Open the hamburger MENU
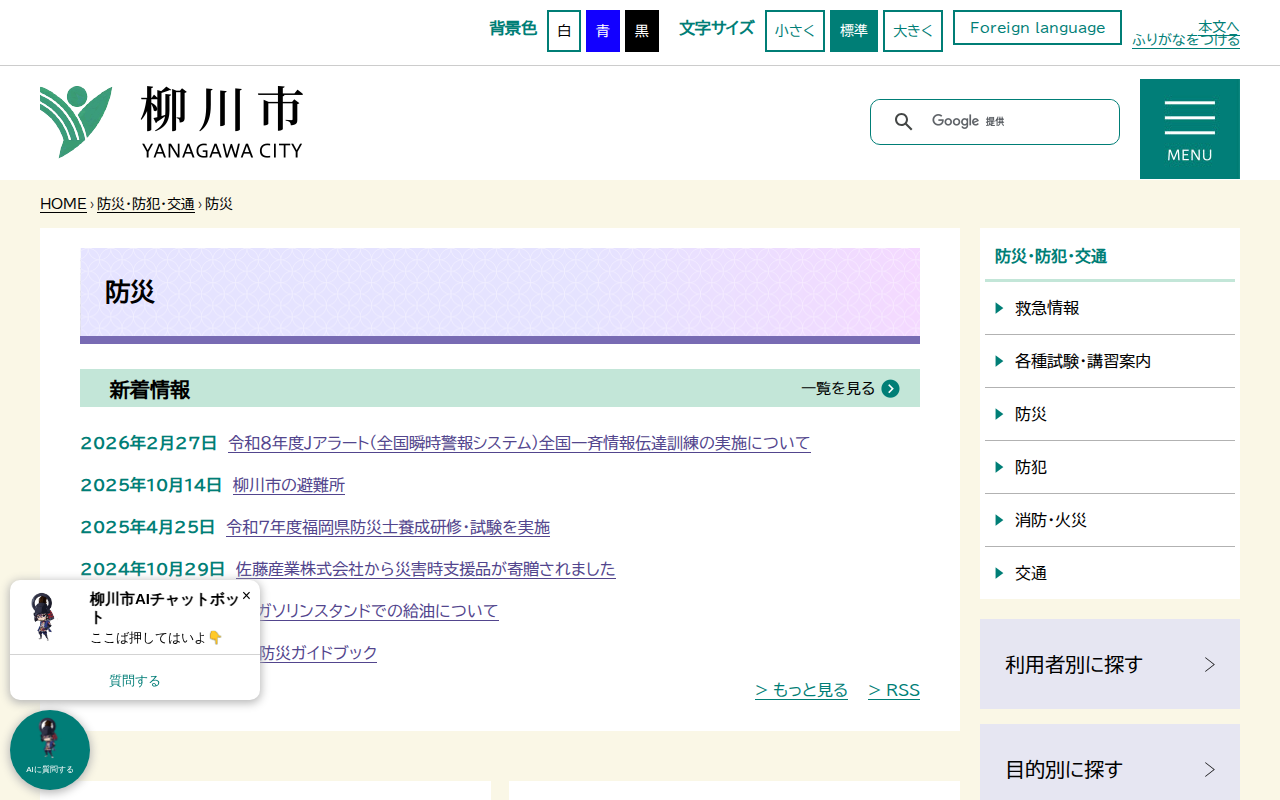Screen dimensions: 1280x800 tap(1189, 128)
